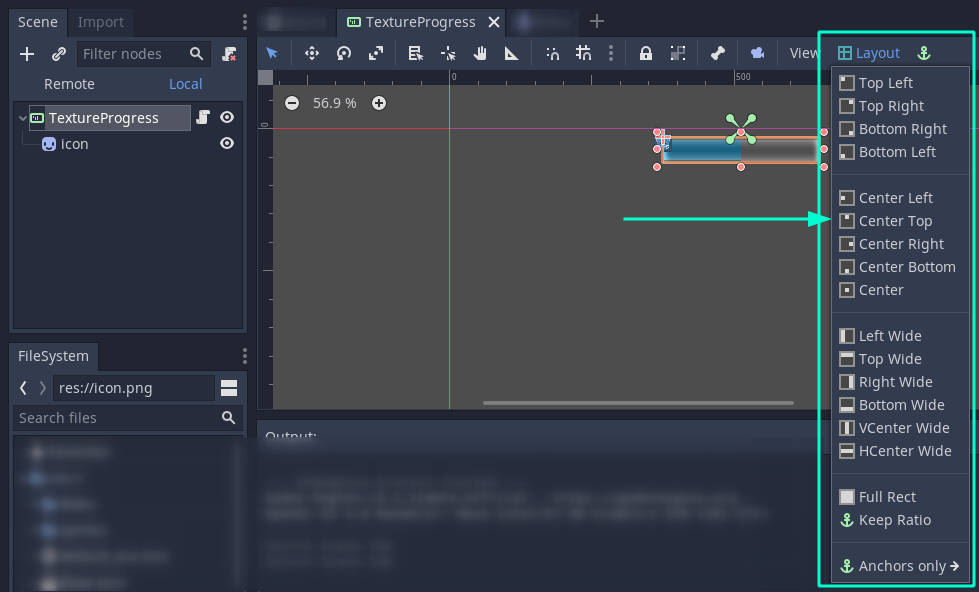Image resolution: width=979 pixels, height=592 pixels.
Task: Toggle visibility of the TextureProgress node
Action: (x=228, y=117)
